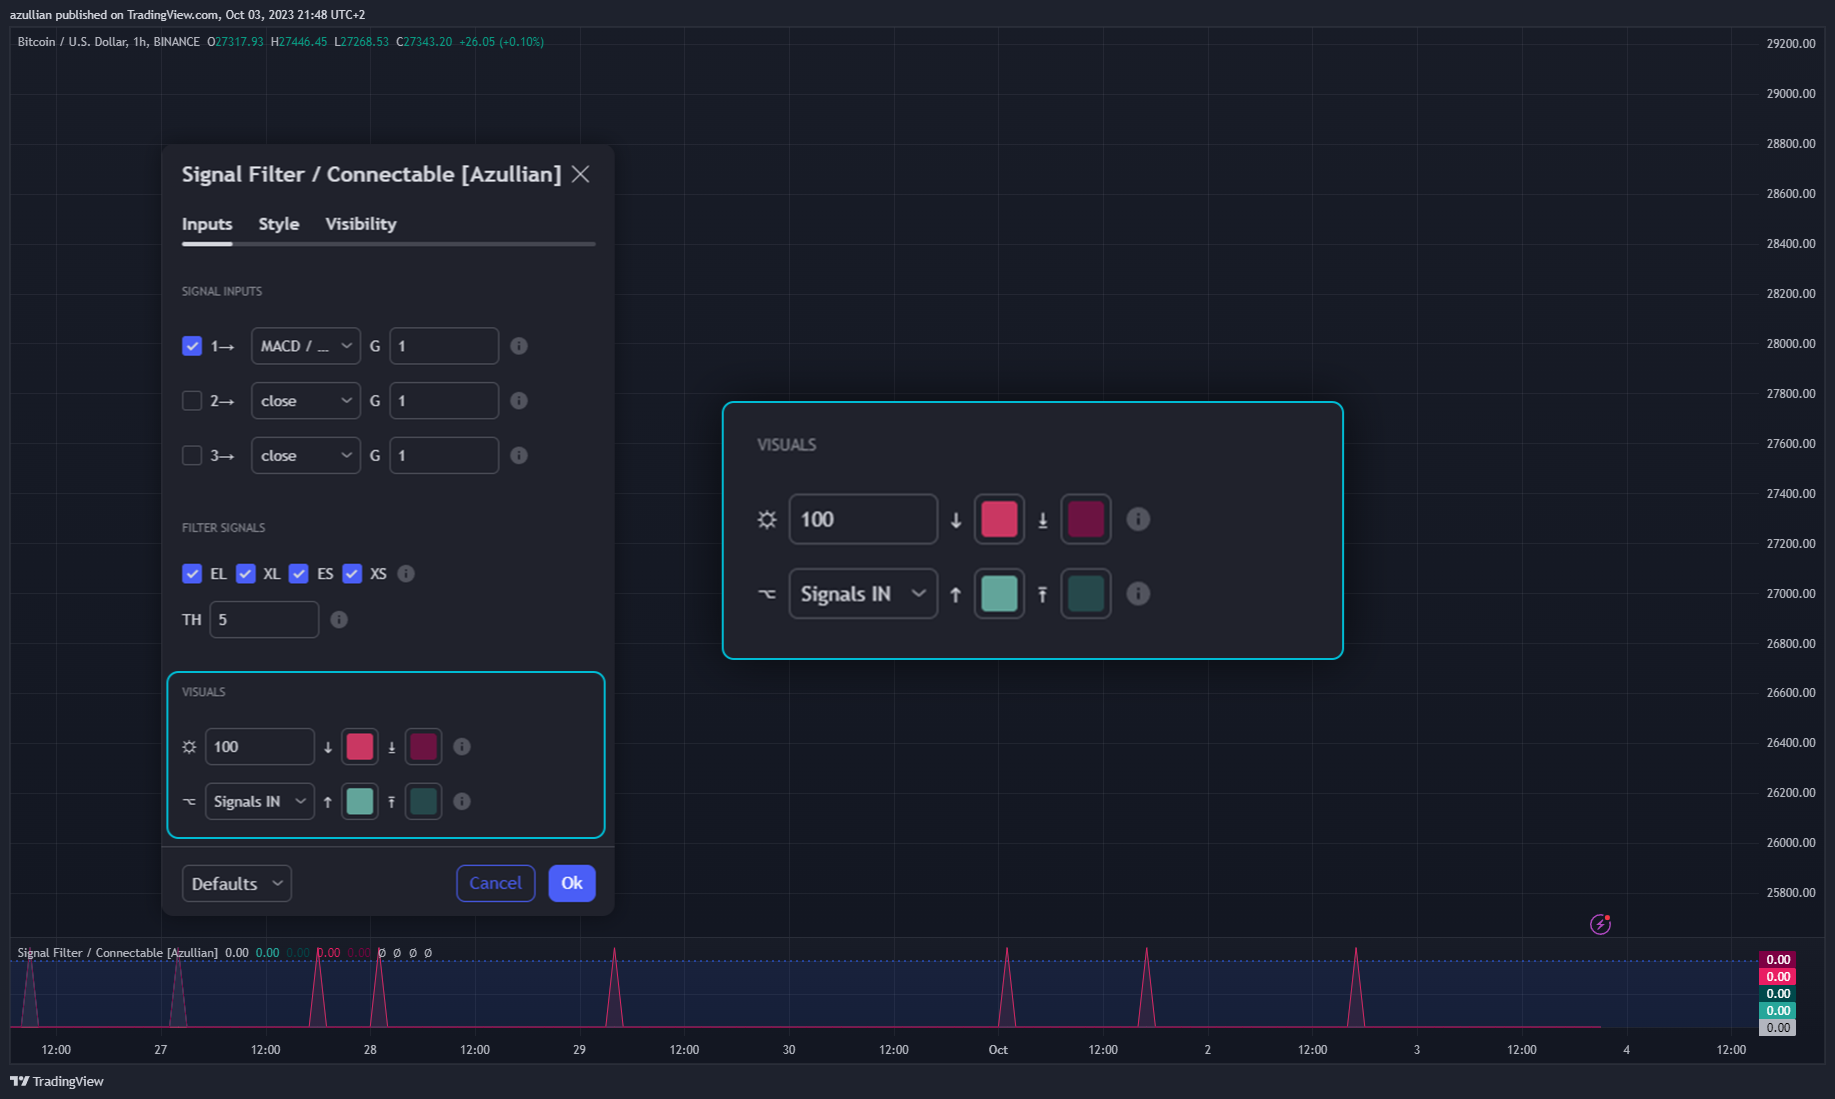Click the Oct date label on time axis
The width and height of the screenshot is (1835, 1099).
(x=998, y=1050)
